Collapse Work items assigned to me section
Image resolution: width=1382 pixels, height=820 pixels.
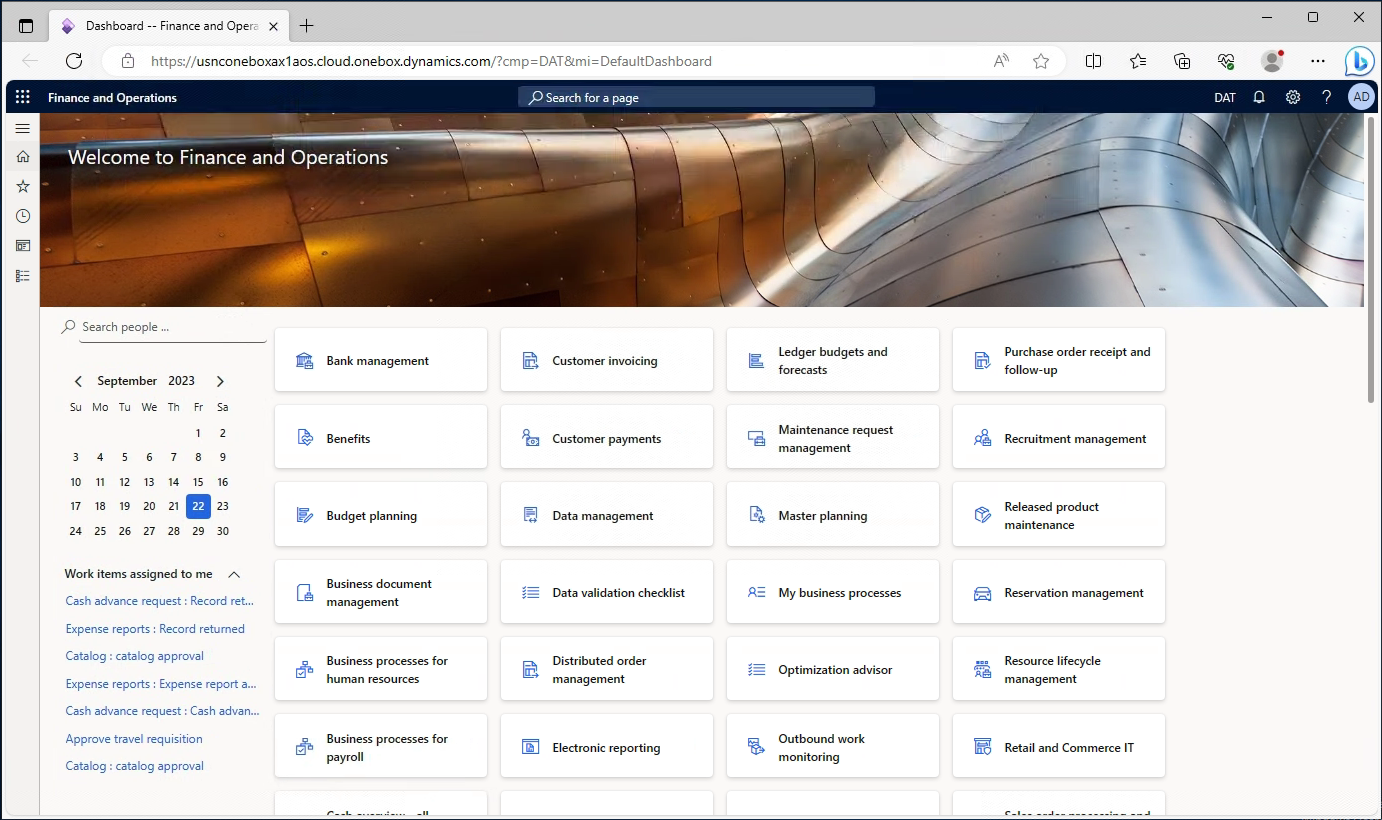point(234,574)
